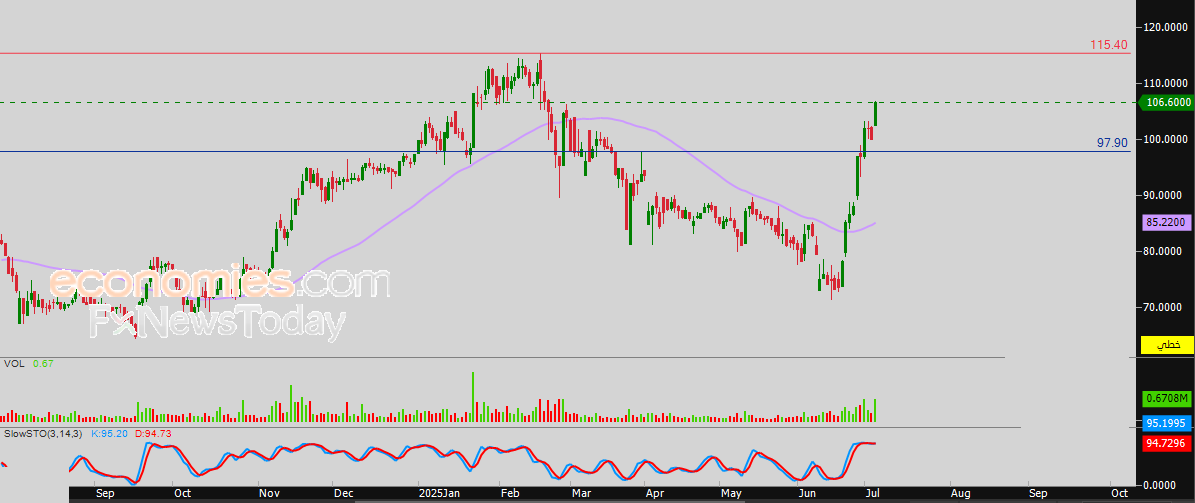Viewport: 1195px width, 503px height.
Task: Click the Dec date axis label
Action: click(x=344, y=494)
